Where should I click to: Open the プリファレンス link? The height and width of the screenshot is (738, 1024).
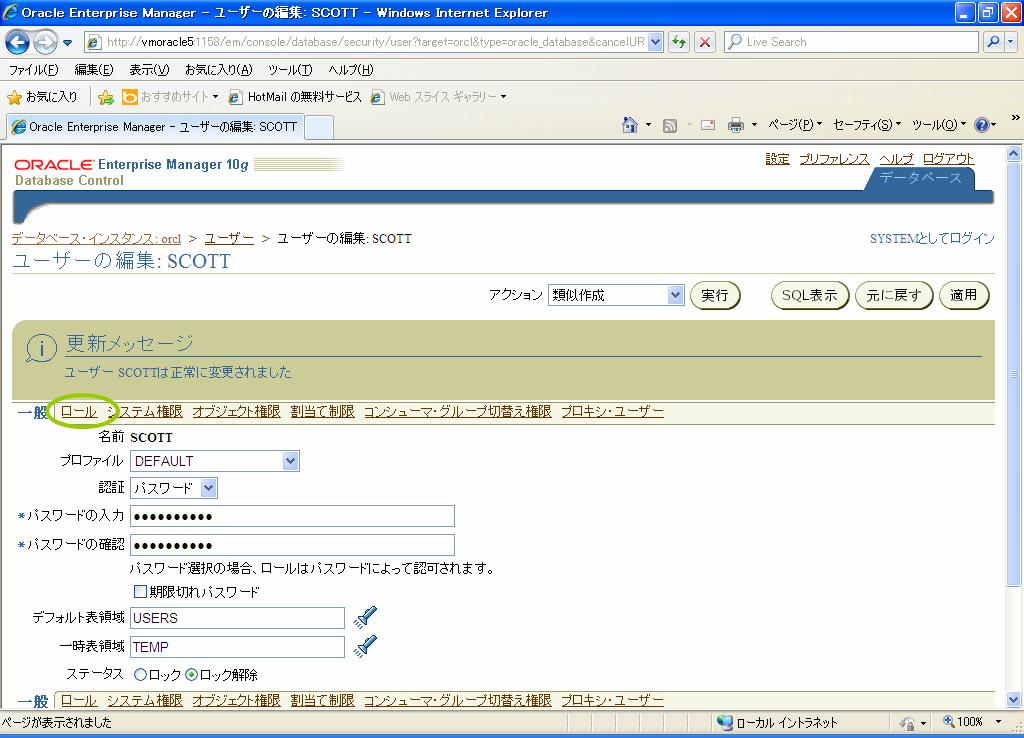834,159
